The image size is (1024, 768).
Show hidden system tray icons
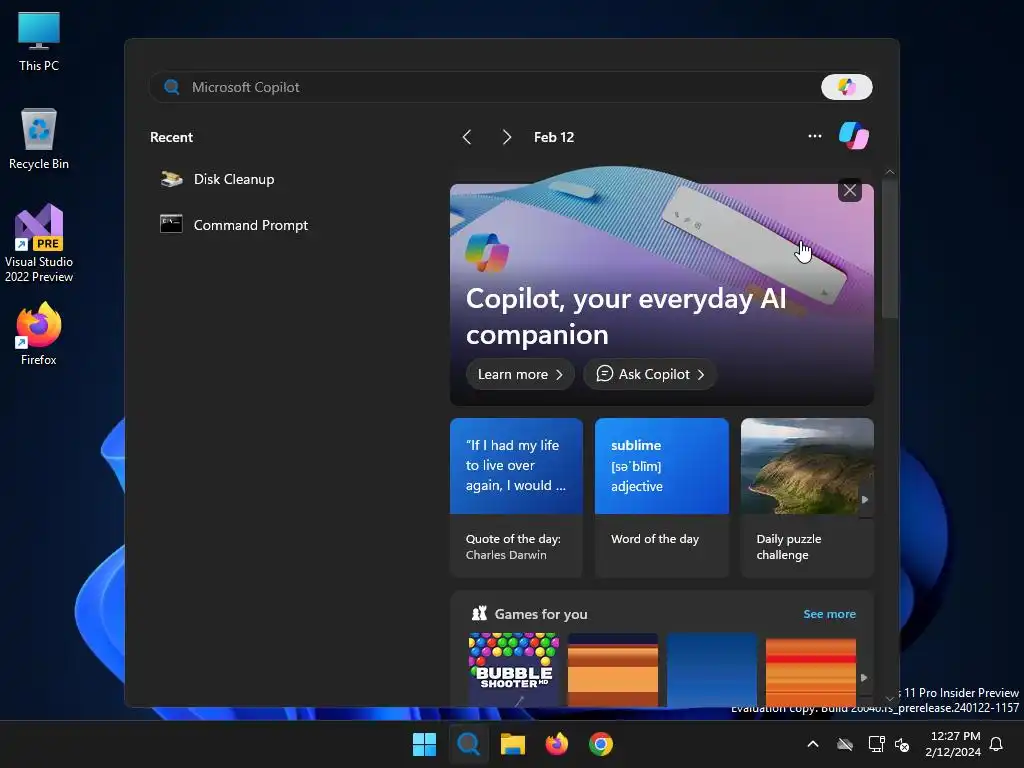[x=813, y=744]
